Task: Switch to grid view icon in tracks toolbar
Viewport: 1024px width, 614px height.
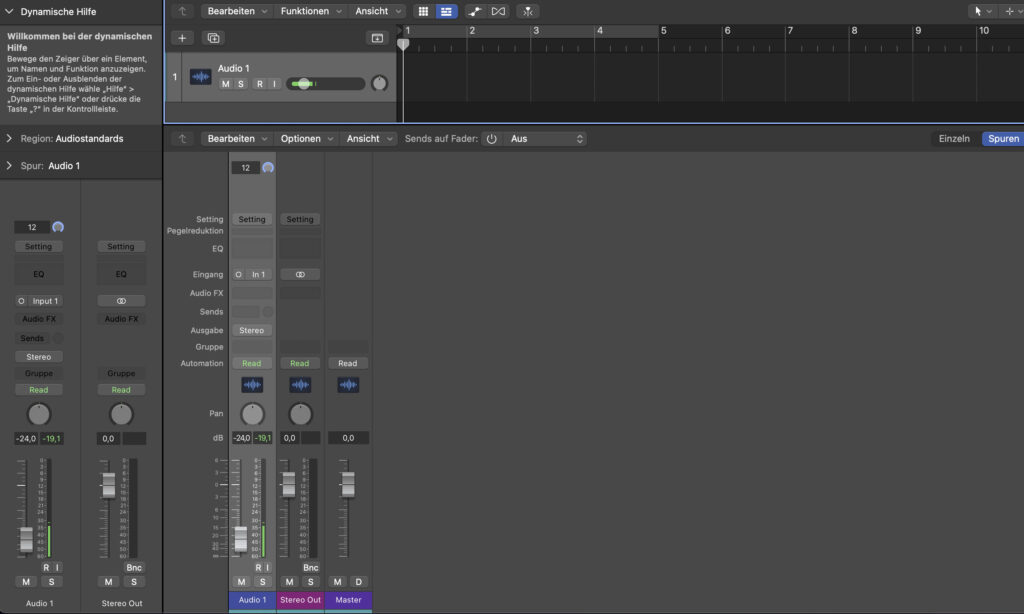Action: pos(423,11)
